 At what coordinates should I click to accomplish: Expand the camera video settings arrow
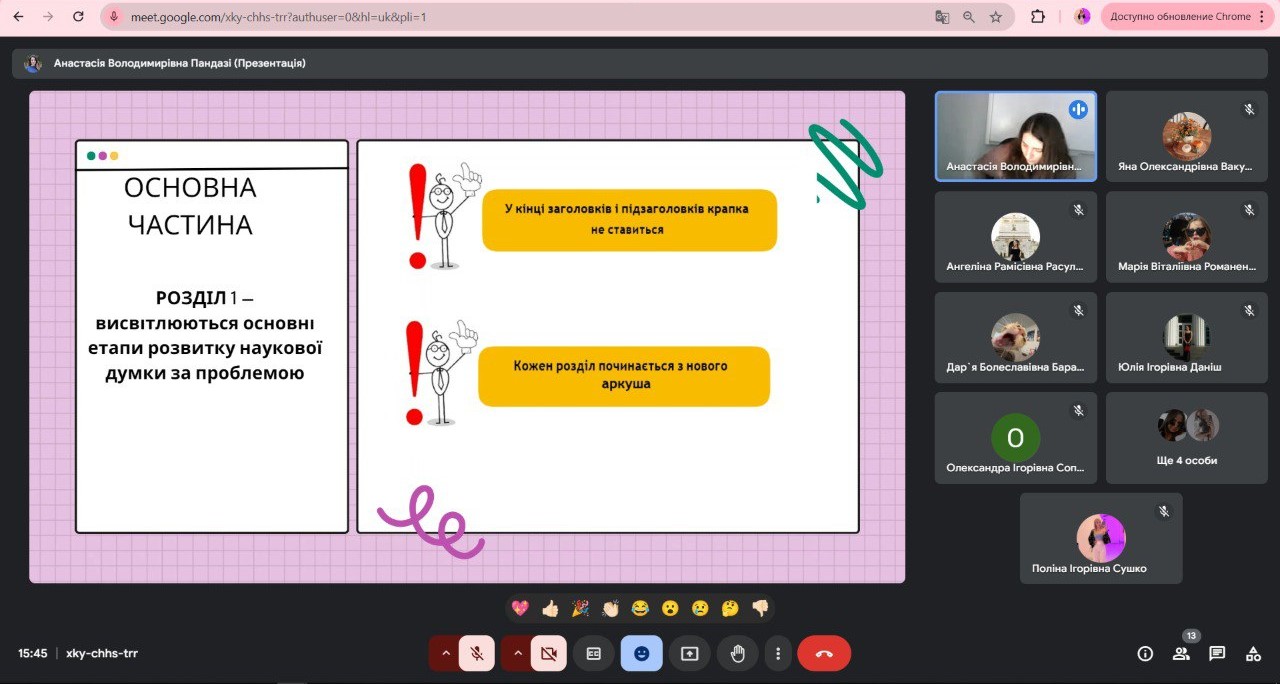coord(517,653)
